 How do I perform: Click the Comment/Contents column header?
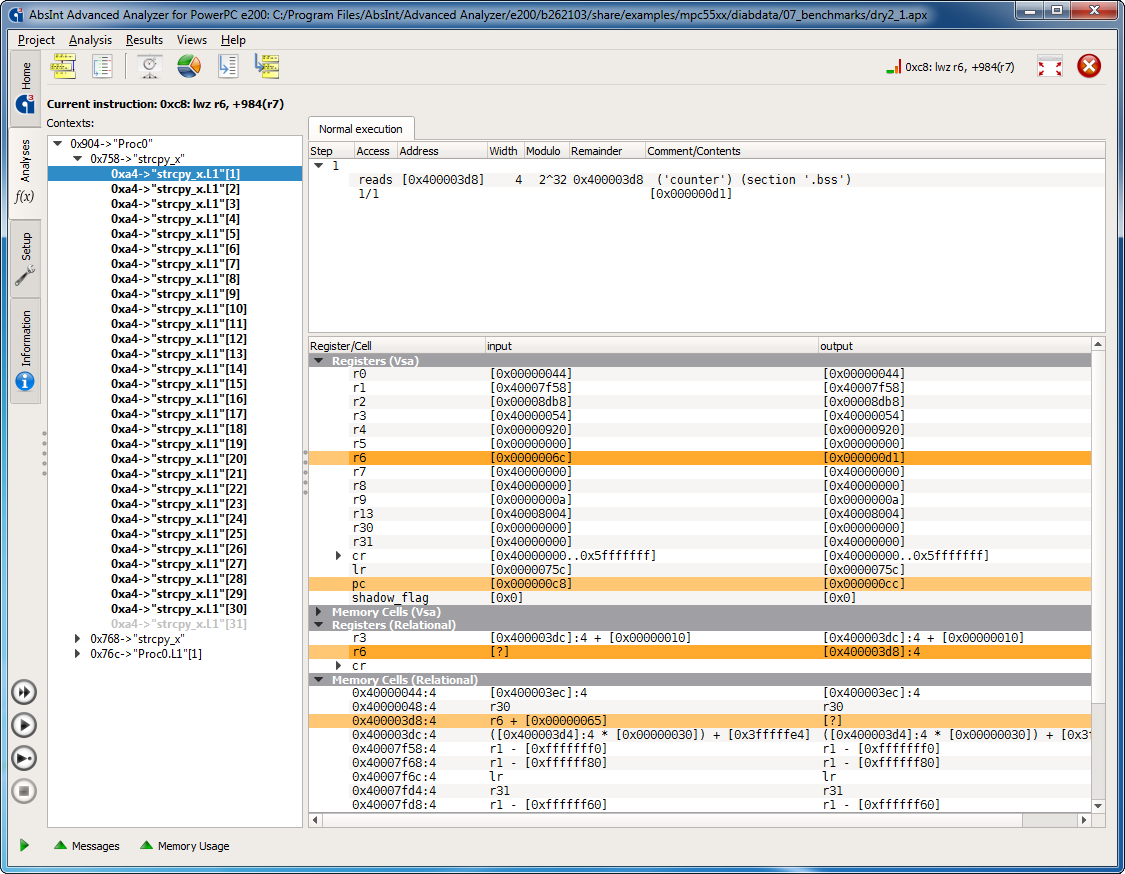693,151
